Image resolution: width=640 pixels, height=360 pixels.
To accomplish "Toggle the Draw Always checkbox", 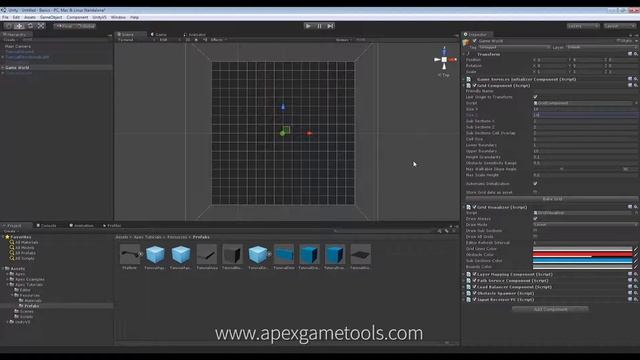I will [535, 219].
